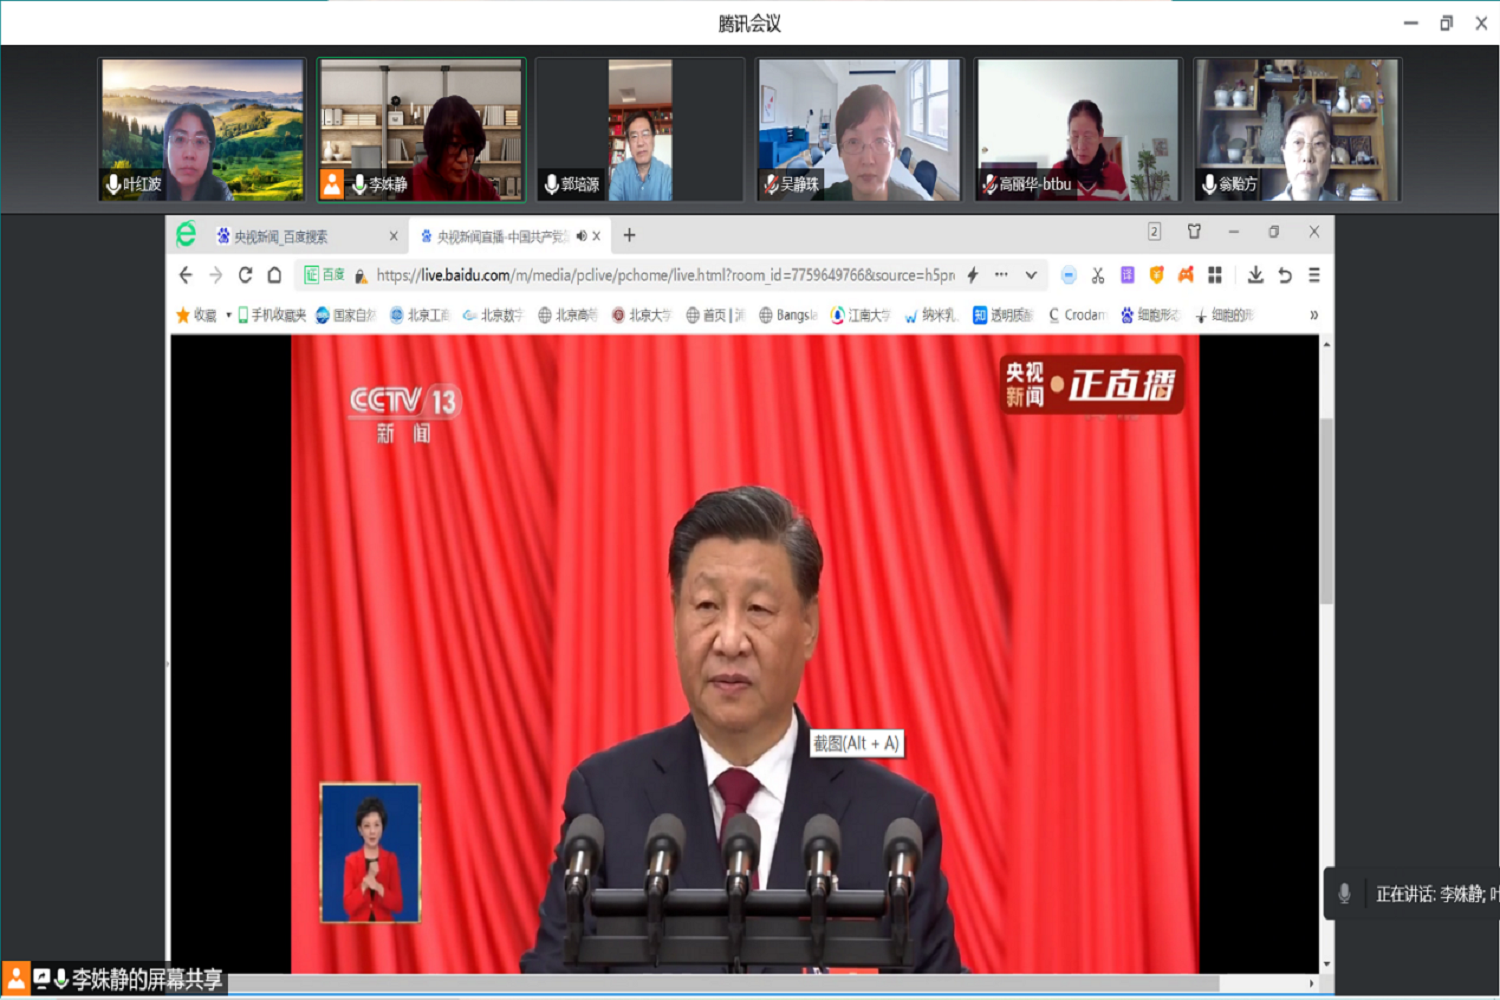Open the hamburger menu icon at toolbar end
1500x1000 pixels.
pos(1314,275)
